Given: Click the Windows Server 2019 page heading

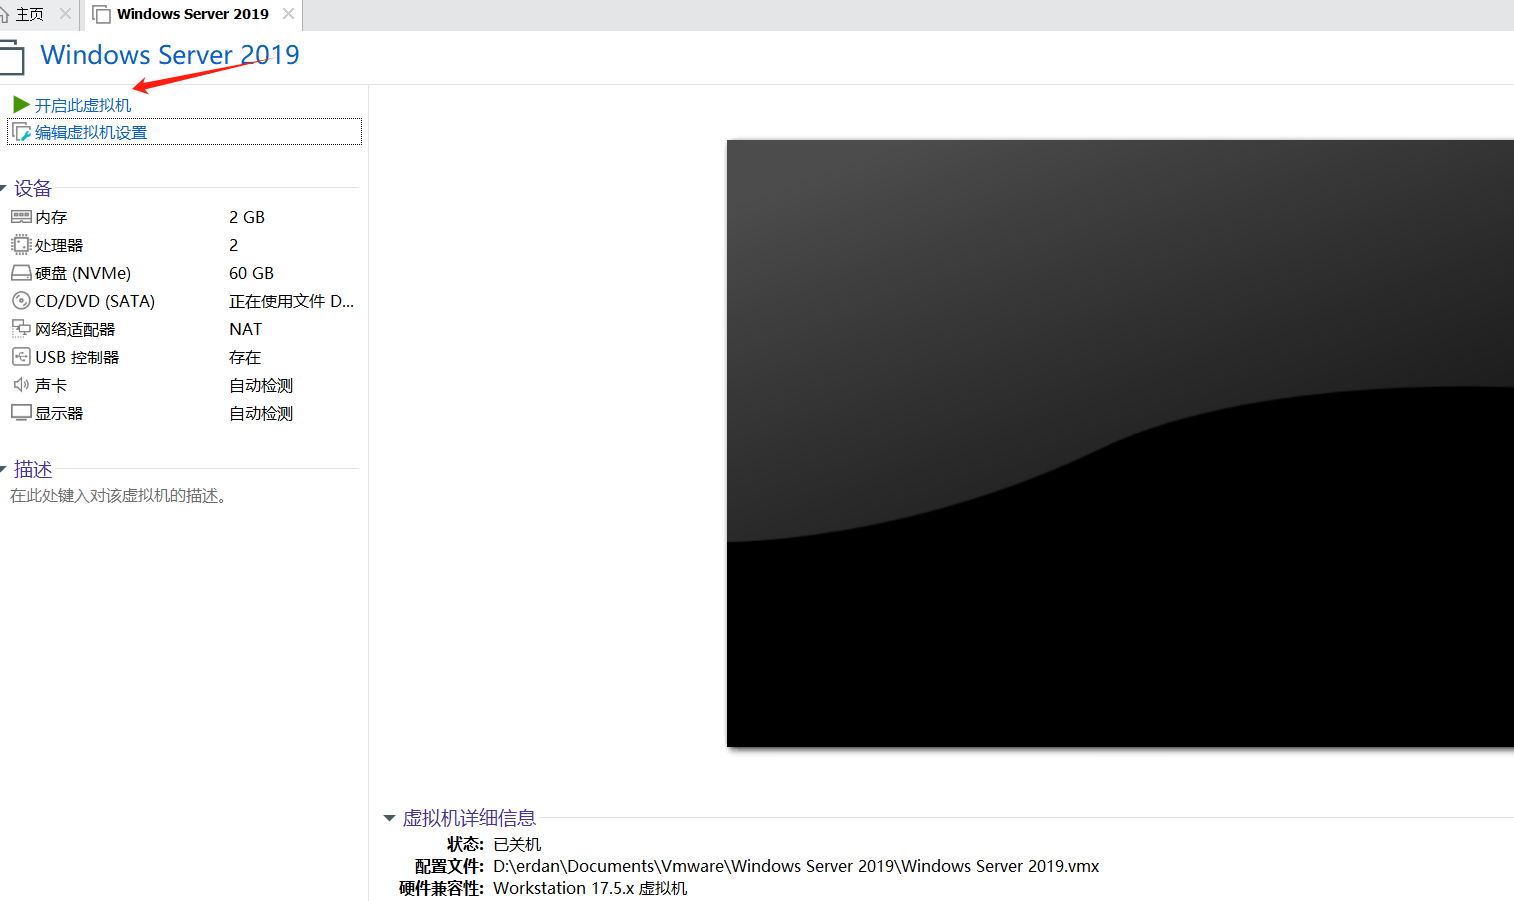Looking at the screenshot, I should coord(170,55).
